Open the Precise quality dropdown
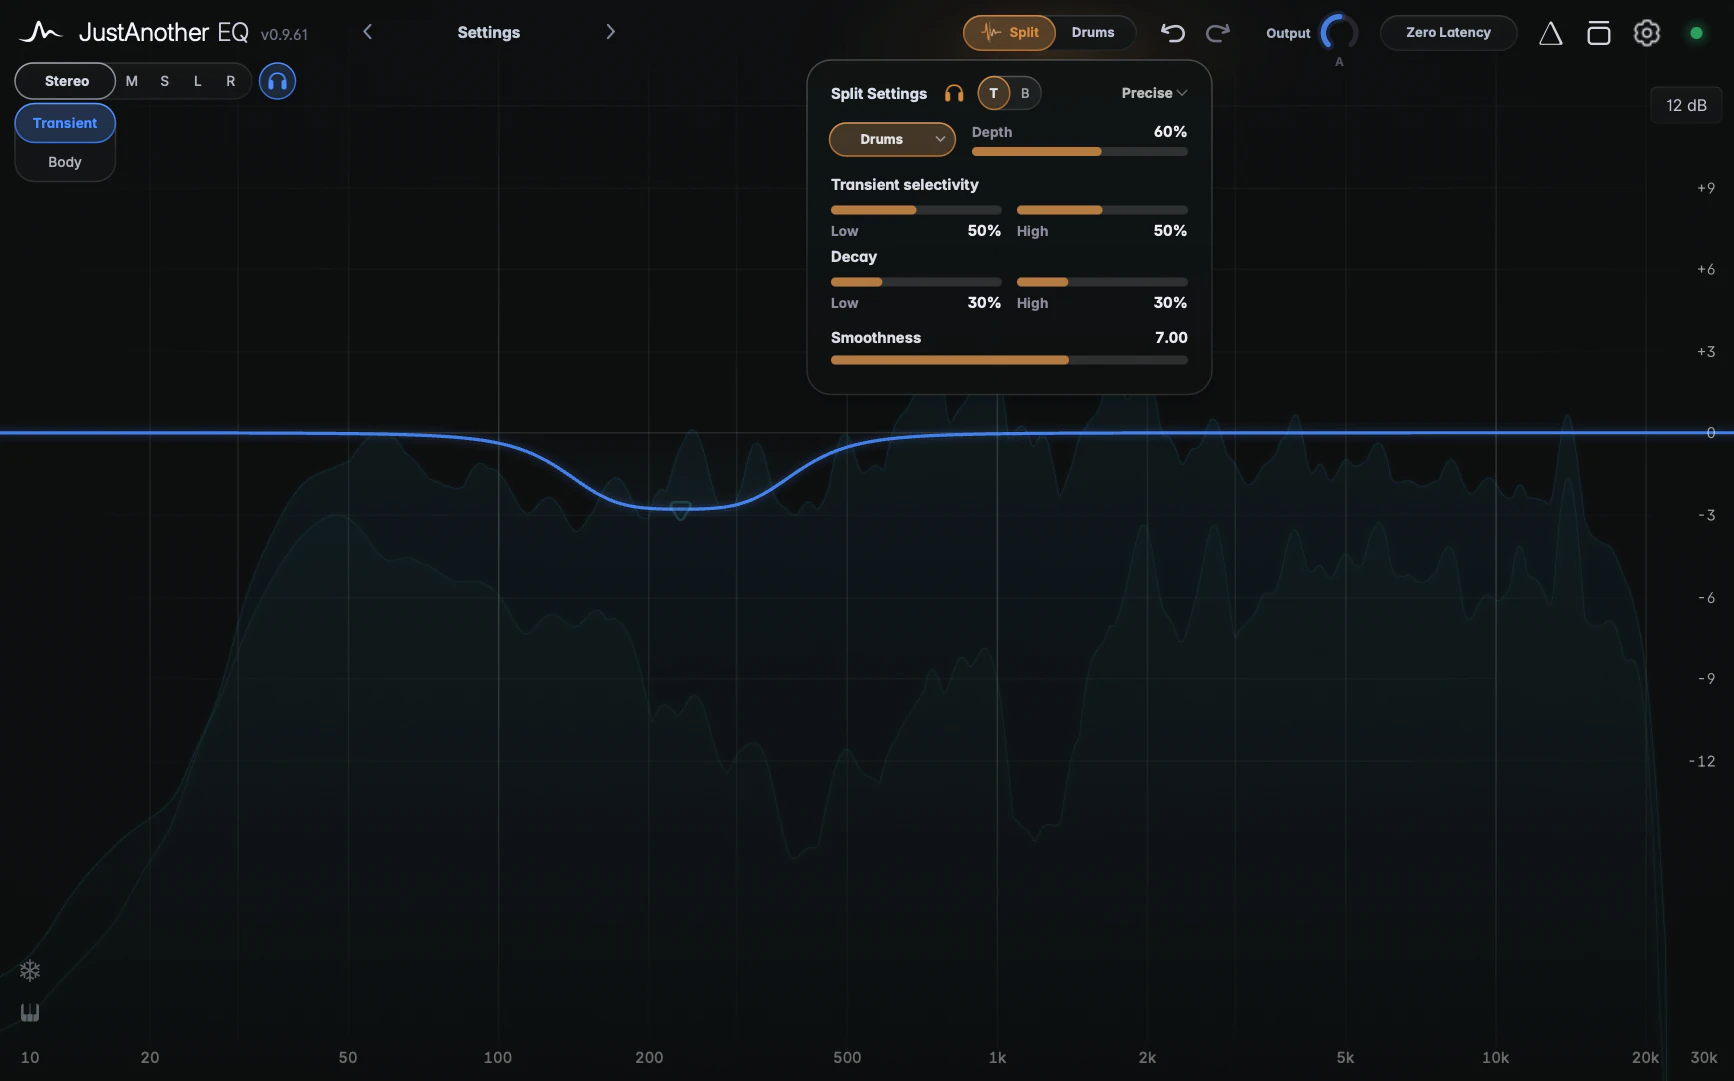The width and height of the screenshot is (1734, 1081). (1154, 93)
